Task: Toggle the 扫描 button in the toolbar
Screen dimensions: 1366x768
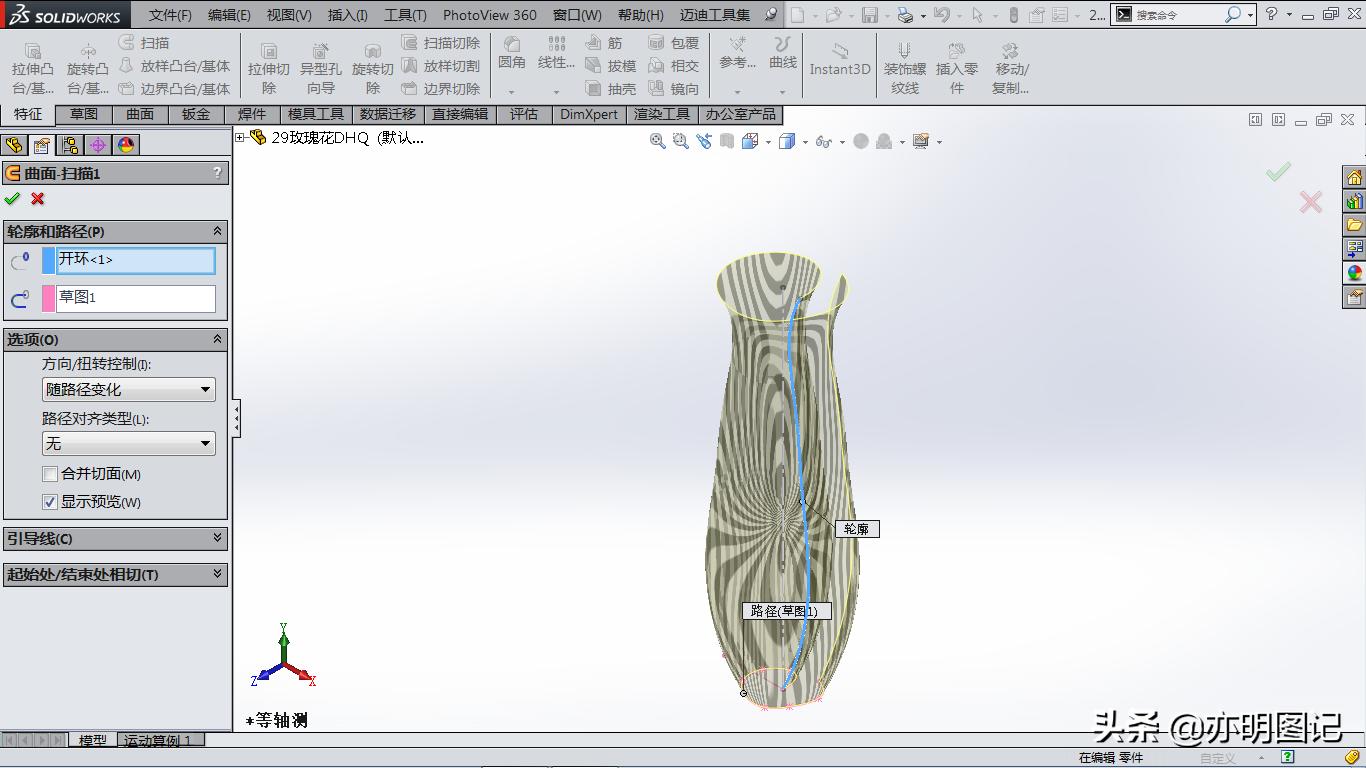Action: [151, 42]
